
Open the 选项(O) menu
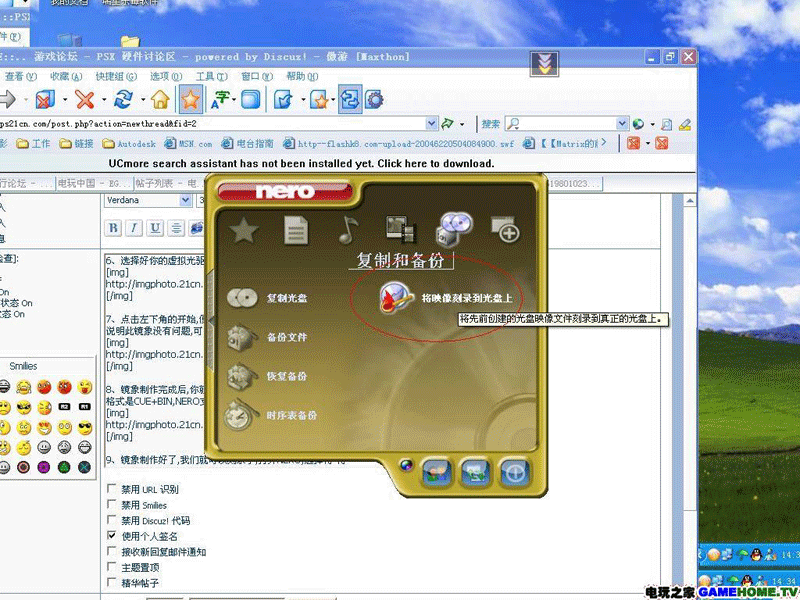coord(166,77)
